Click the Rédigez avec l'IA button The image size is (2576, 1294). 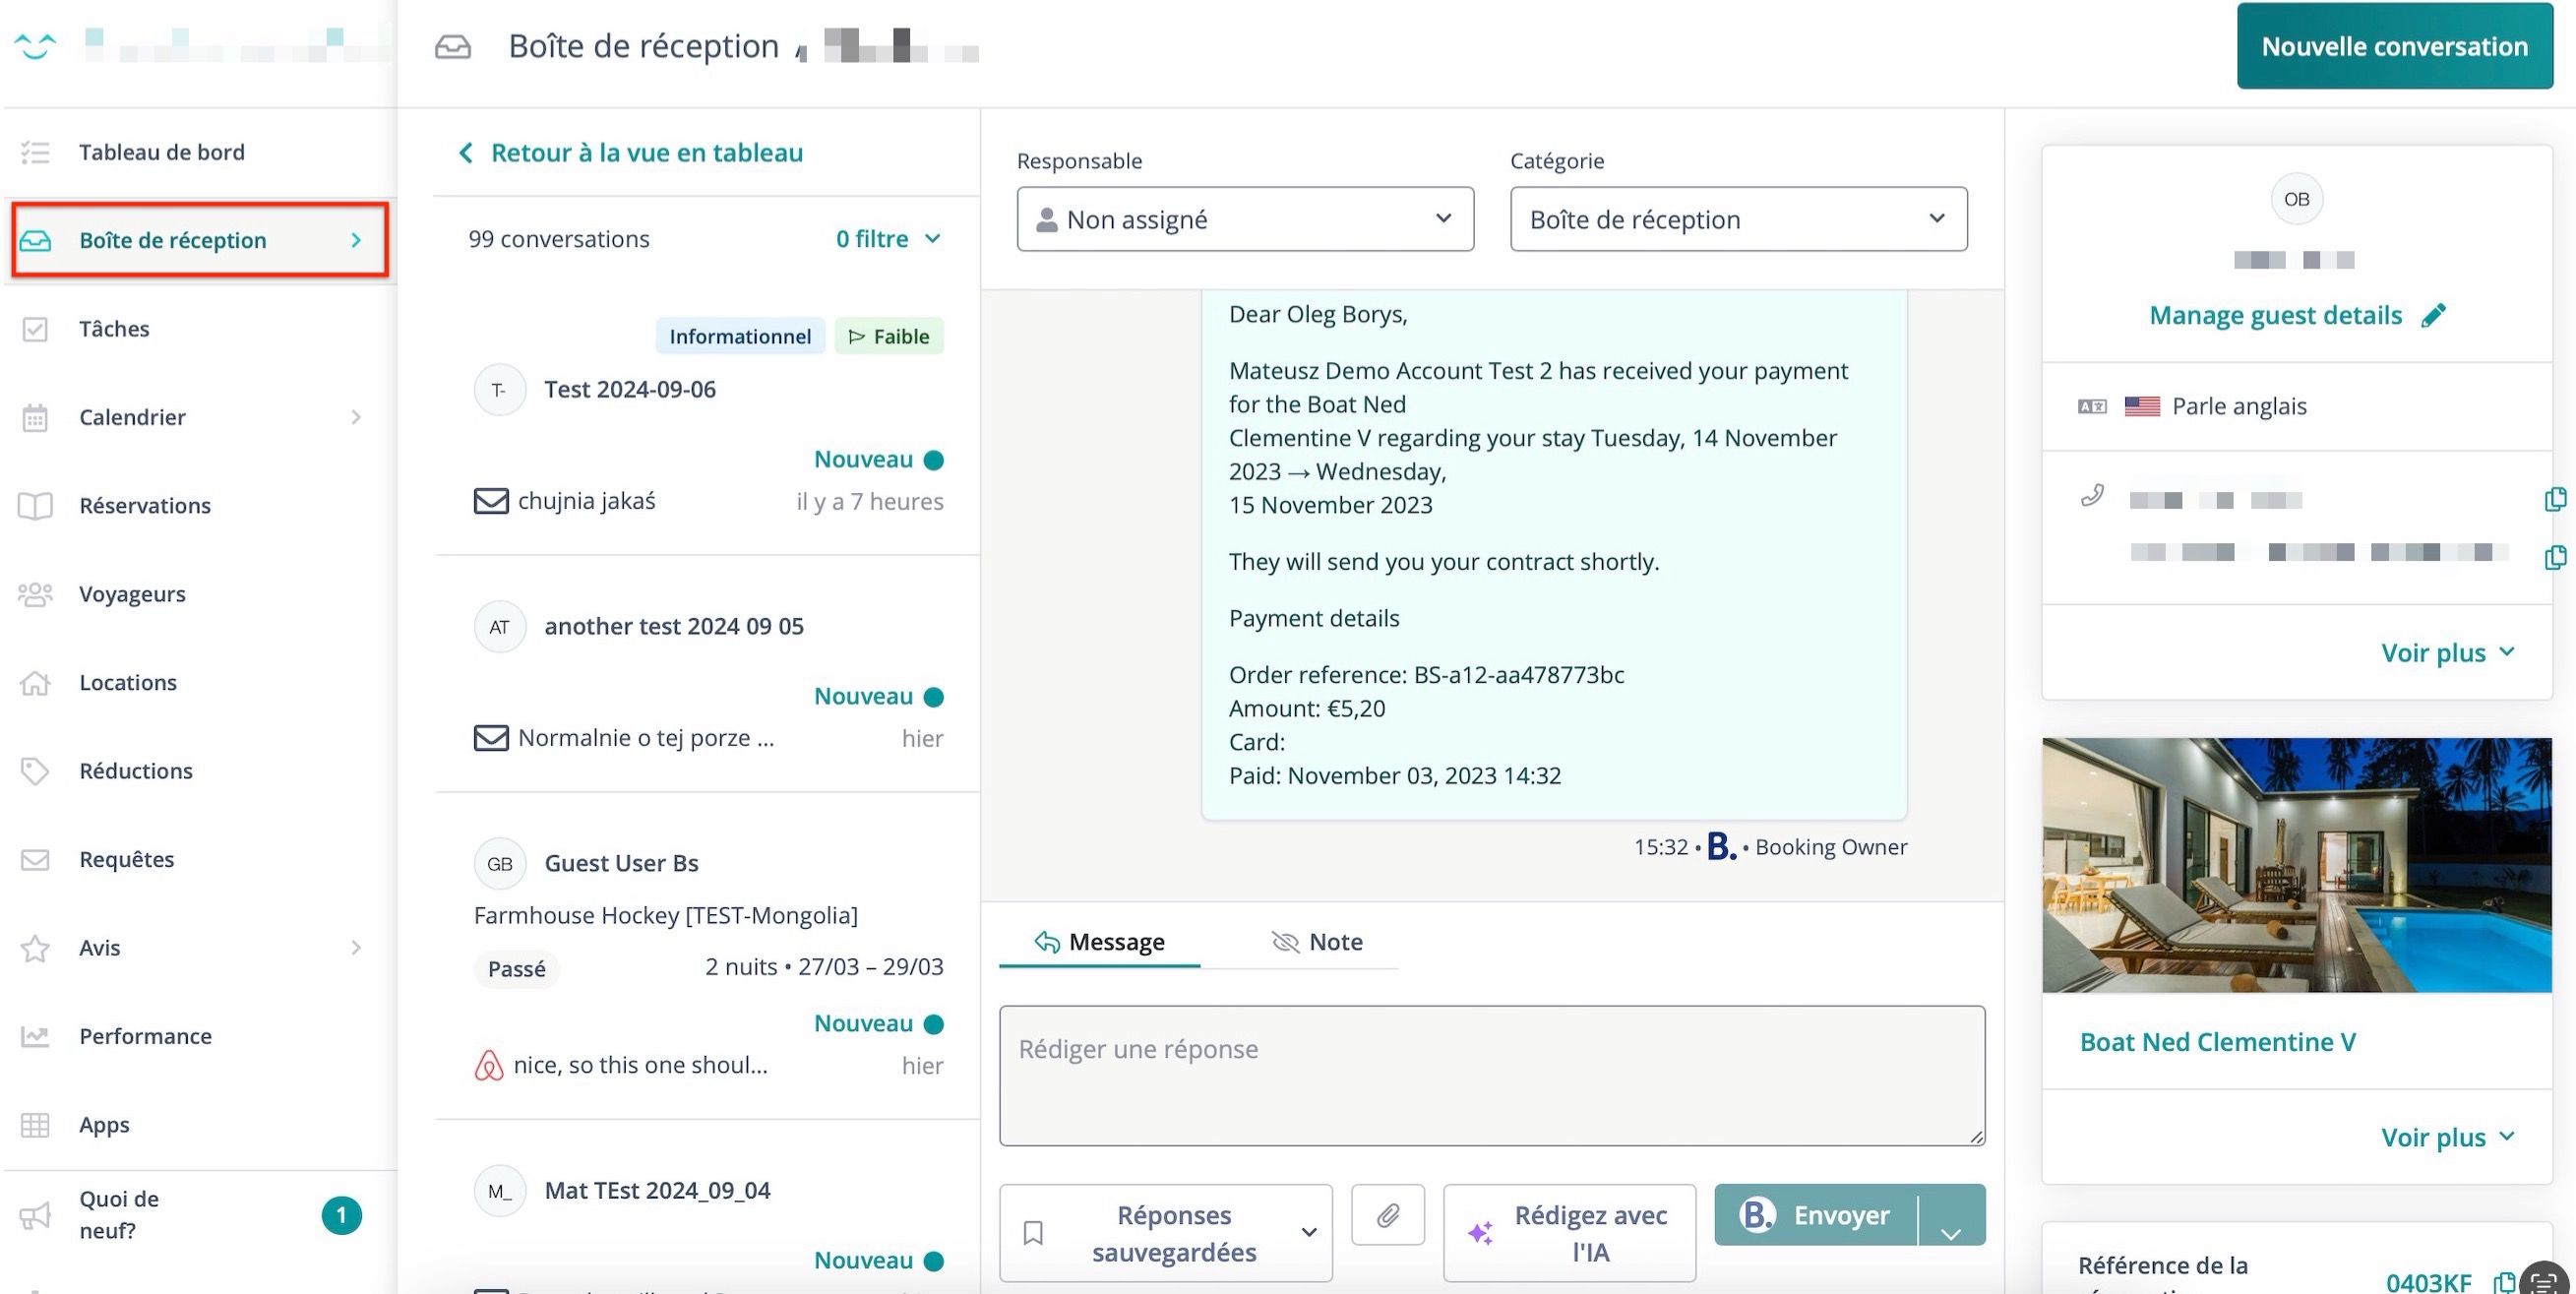pyautogui.click(x=1568, y=1233)
